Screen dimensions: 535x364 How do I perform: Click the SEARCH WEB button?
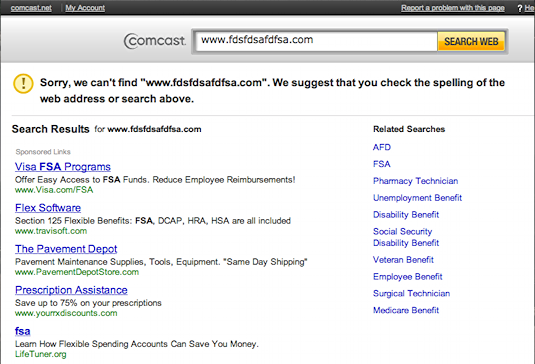471,42
